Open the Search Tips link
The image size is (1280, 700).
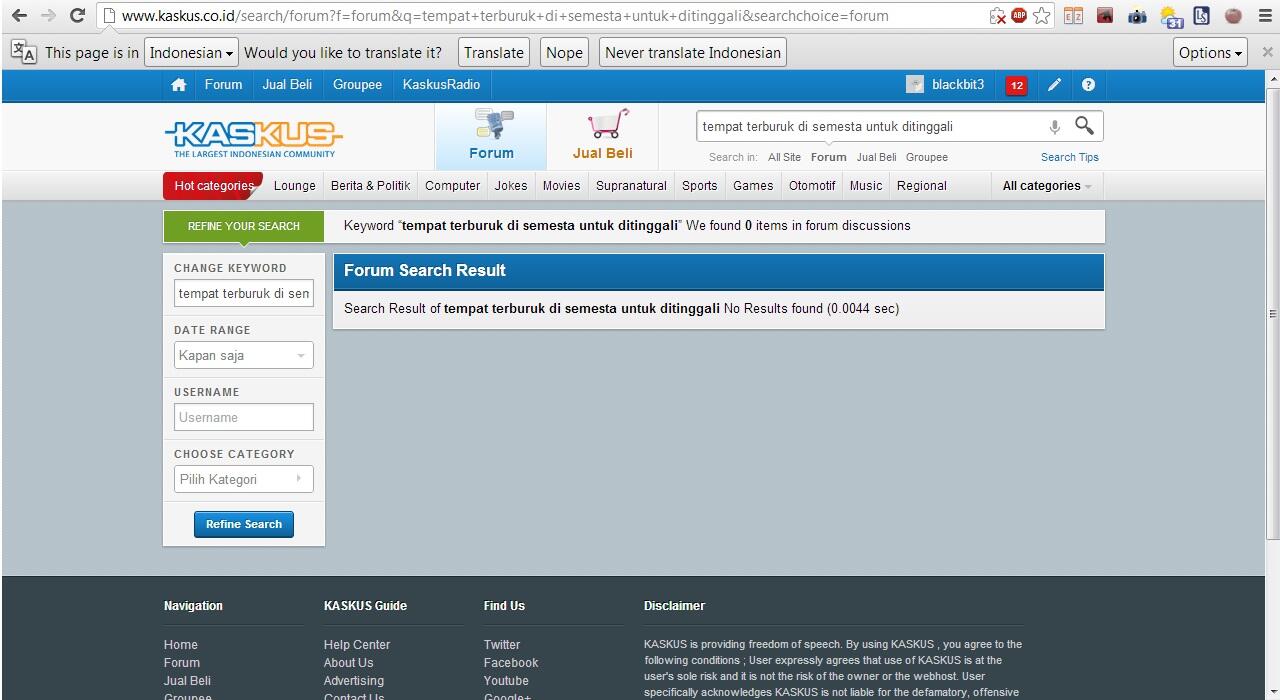(1069, 157)
